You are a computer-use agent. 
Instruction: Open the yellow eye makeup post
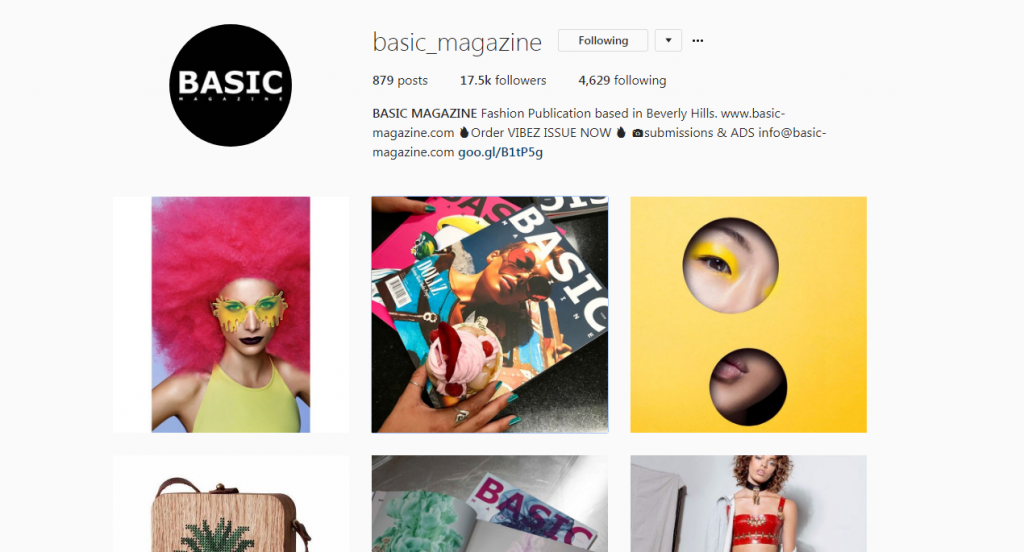tap(748, 314)
